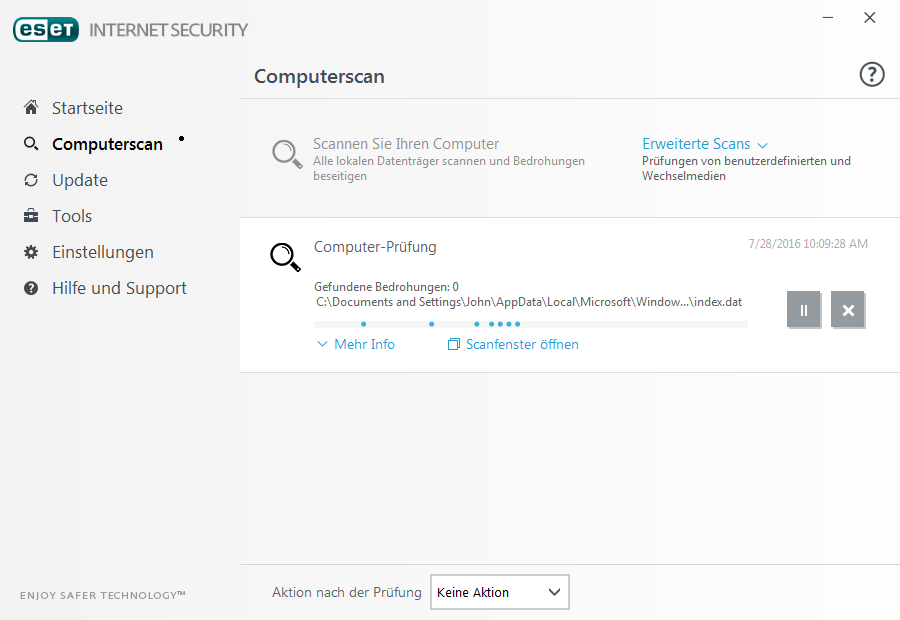Screen dimensions: 900x620
Task: Click the Startseite home icon
Action: coord(31,107)
